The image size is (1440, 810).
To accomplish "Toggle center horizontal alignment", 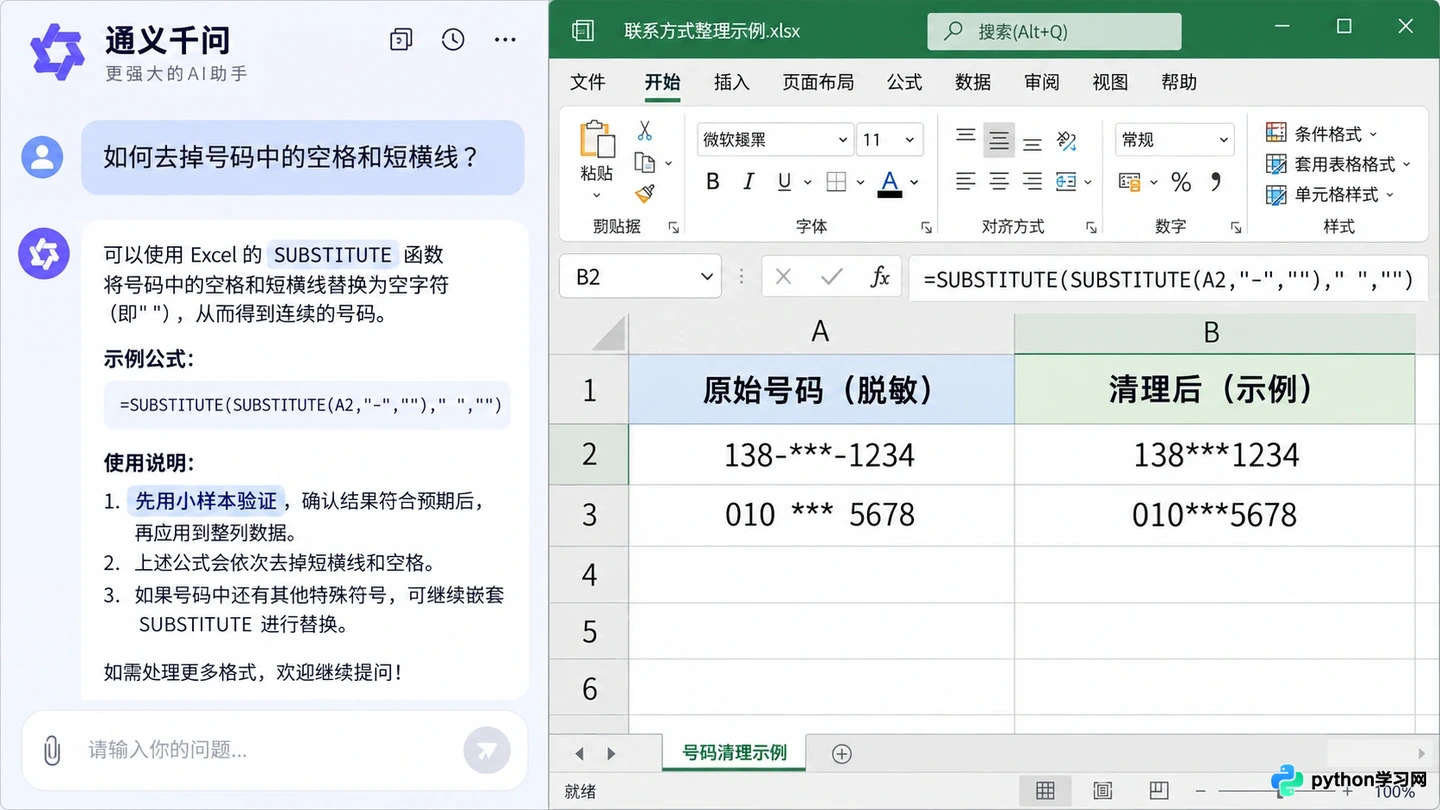I will [x=999, y=182].
